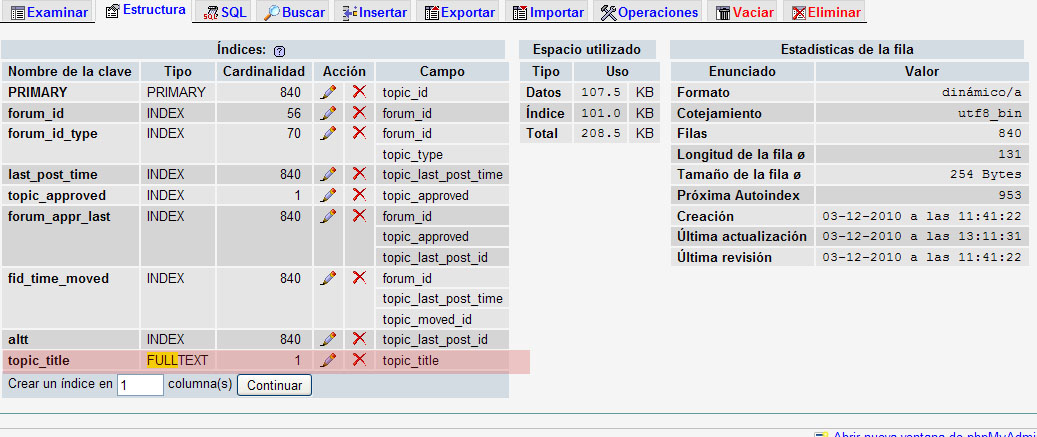Viewport: 1037px width, 437px height.
Task: Click the Última actualización date value
Action: click(922, 237)
